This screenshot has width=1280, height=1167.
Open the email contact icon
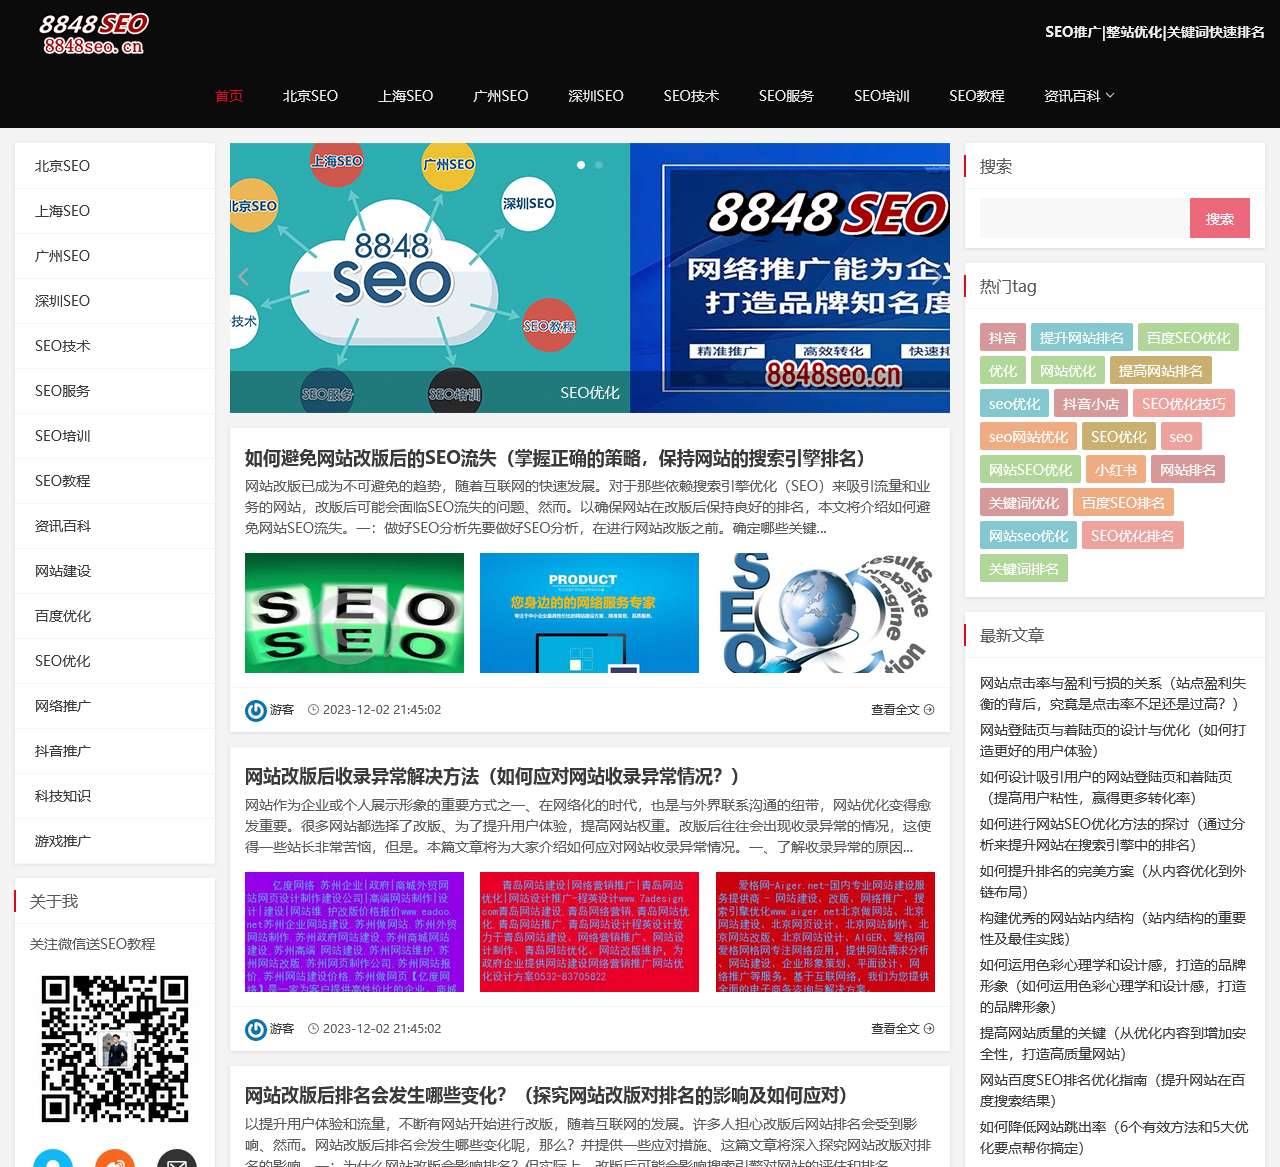point(177,1159)
